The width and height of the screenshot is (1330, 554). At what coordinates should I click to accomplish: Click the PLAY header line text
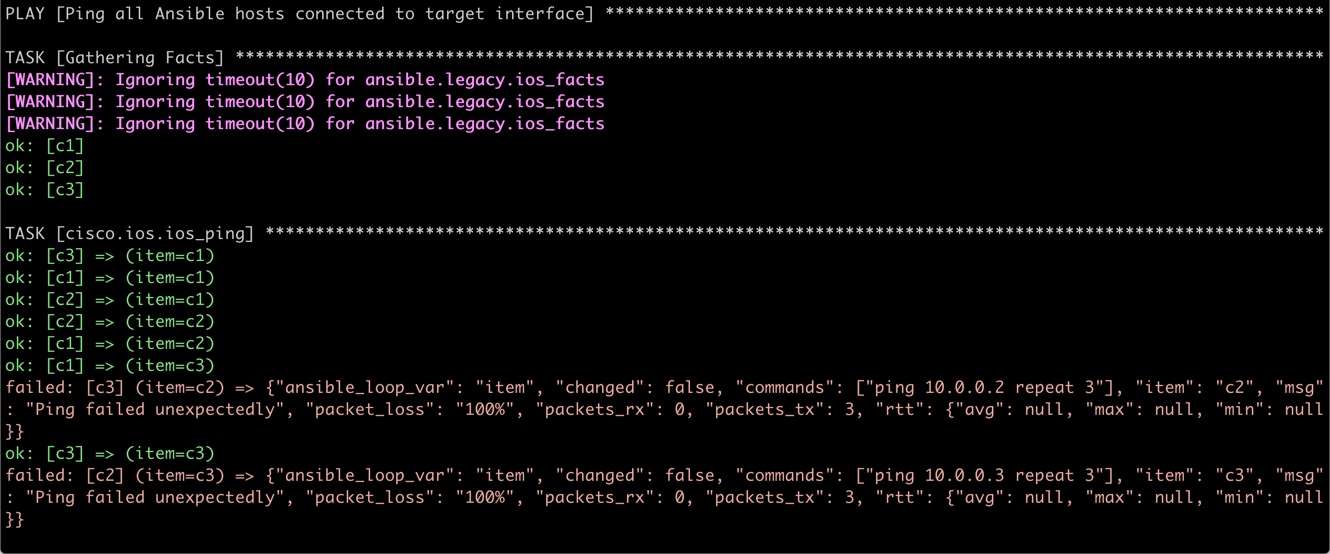point(299,14)
